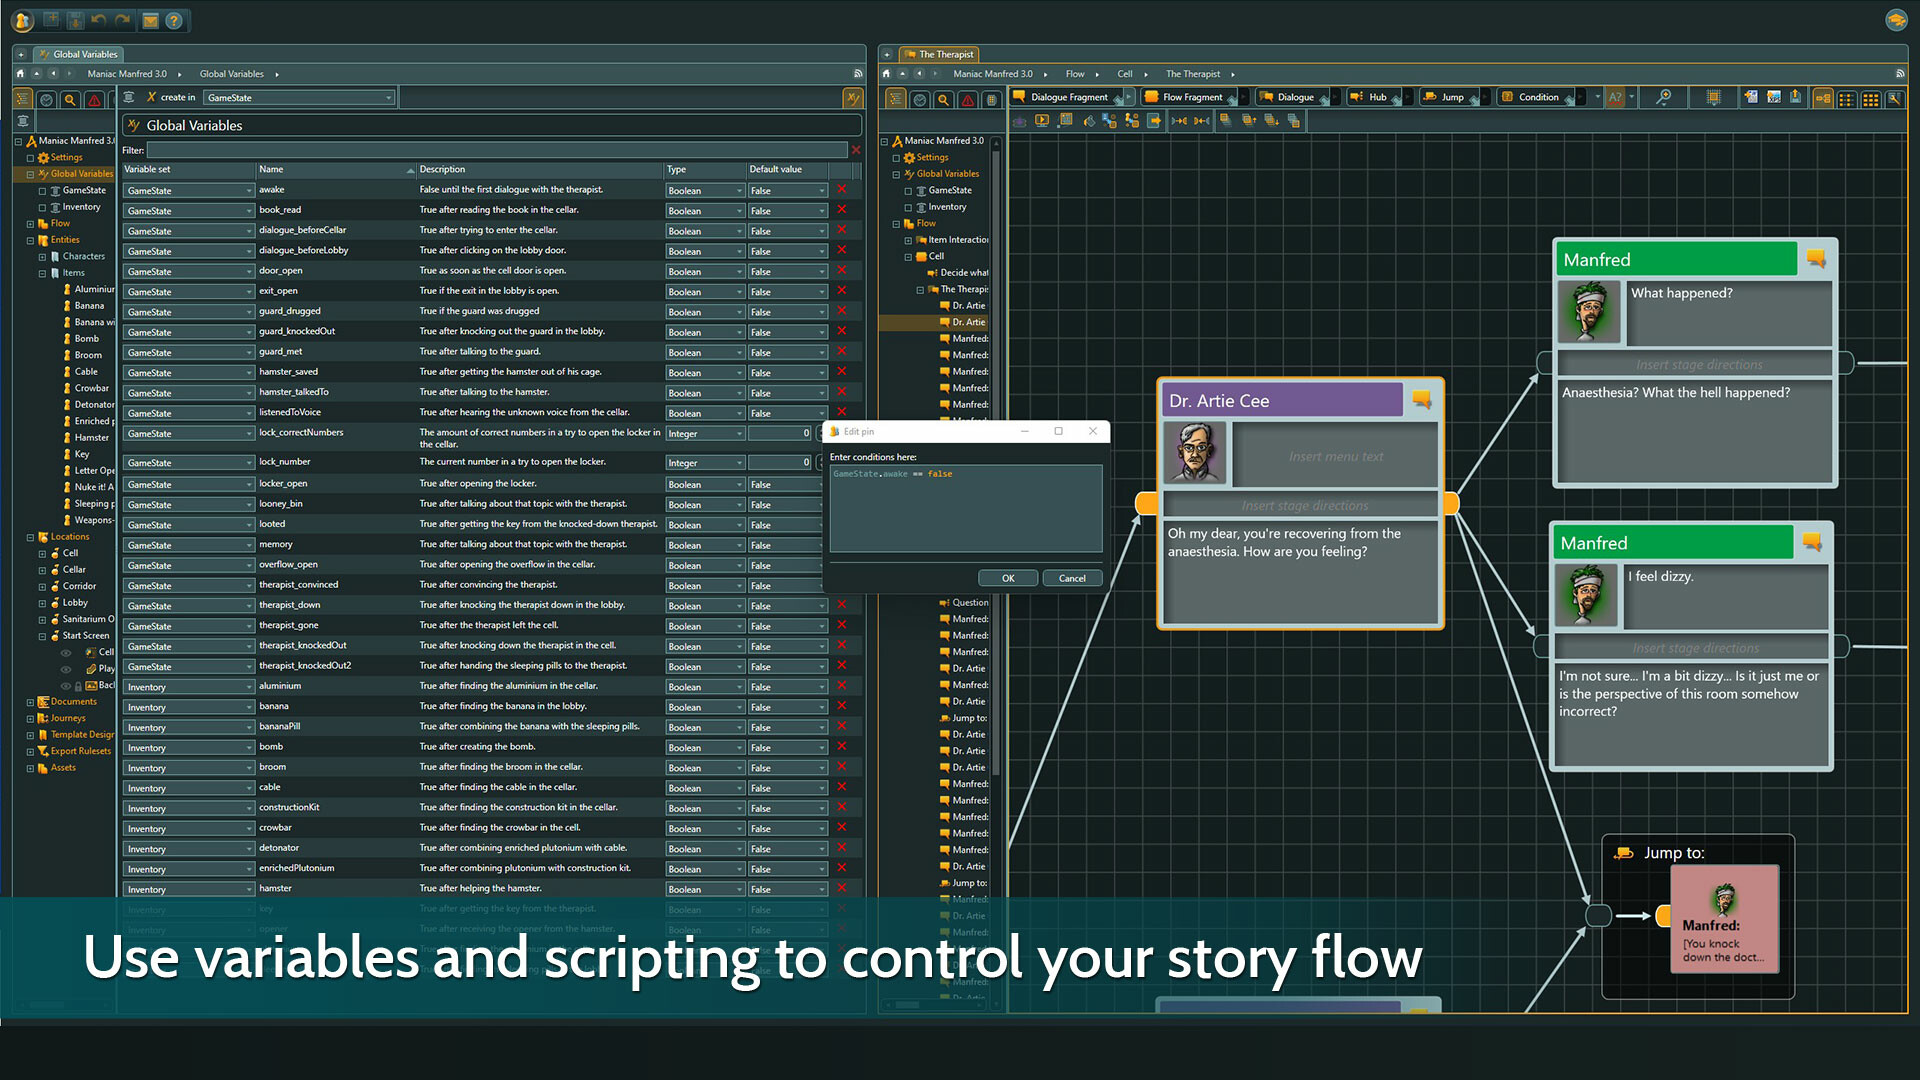This screenshot has width=1920, height=1080.
Task: Click the zoom magnifier in the flow editor toolbar
Action: coord(1664,97)
